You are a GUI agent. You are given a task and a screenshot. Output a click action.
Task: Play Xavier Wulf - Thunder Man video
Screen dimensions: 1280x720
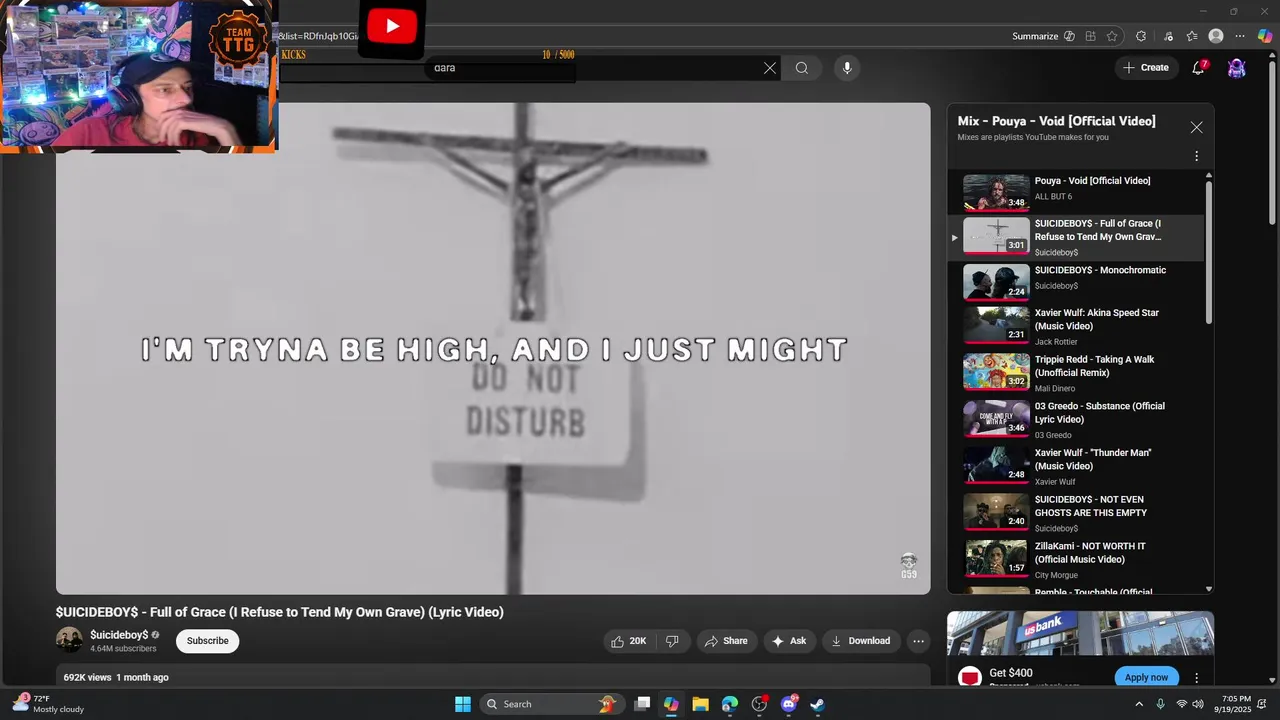[x=1078, y=466]
